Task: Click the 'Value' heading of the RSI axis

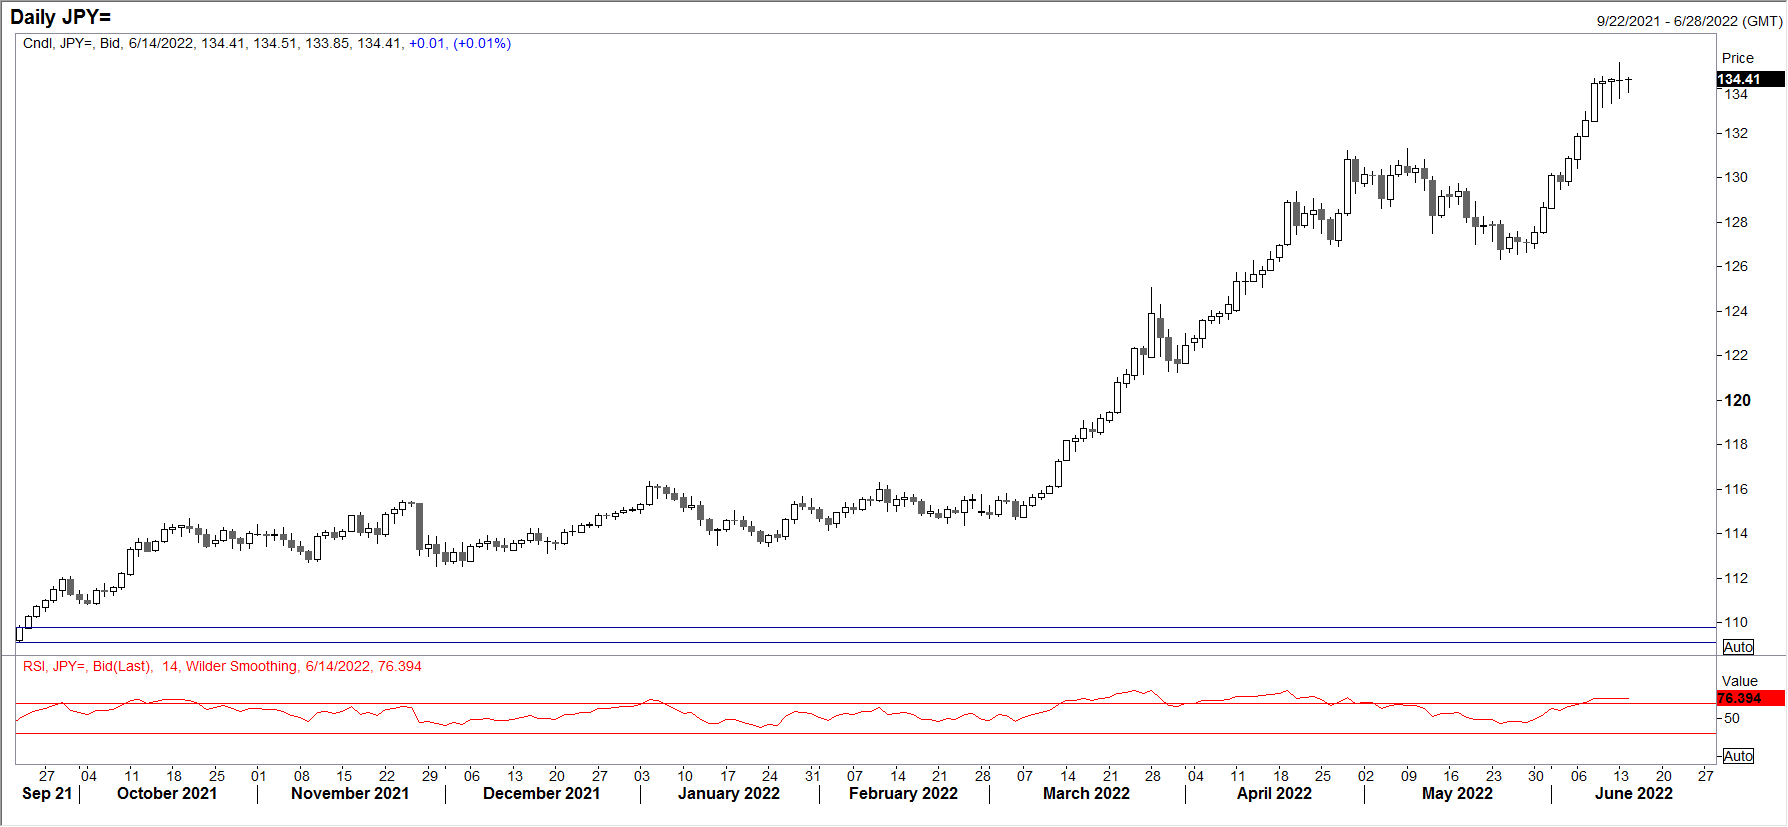Action: [1740, 681]
